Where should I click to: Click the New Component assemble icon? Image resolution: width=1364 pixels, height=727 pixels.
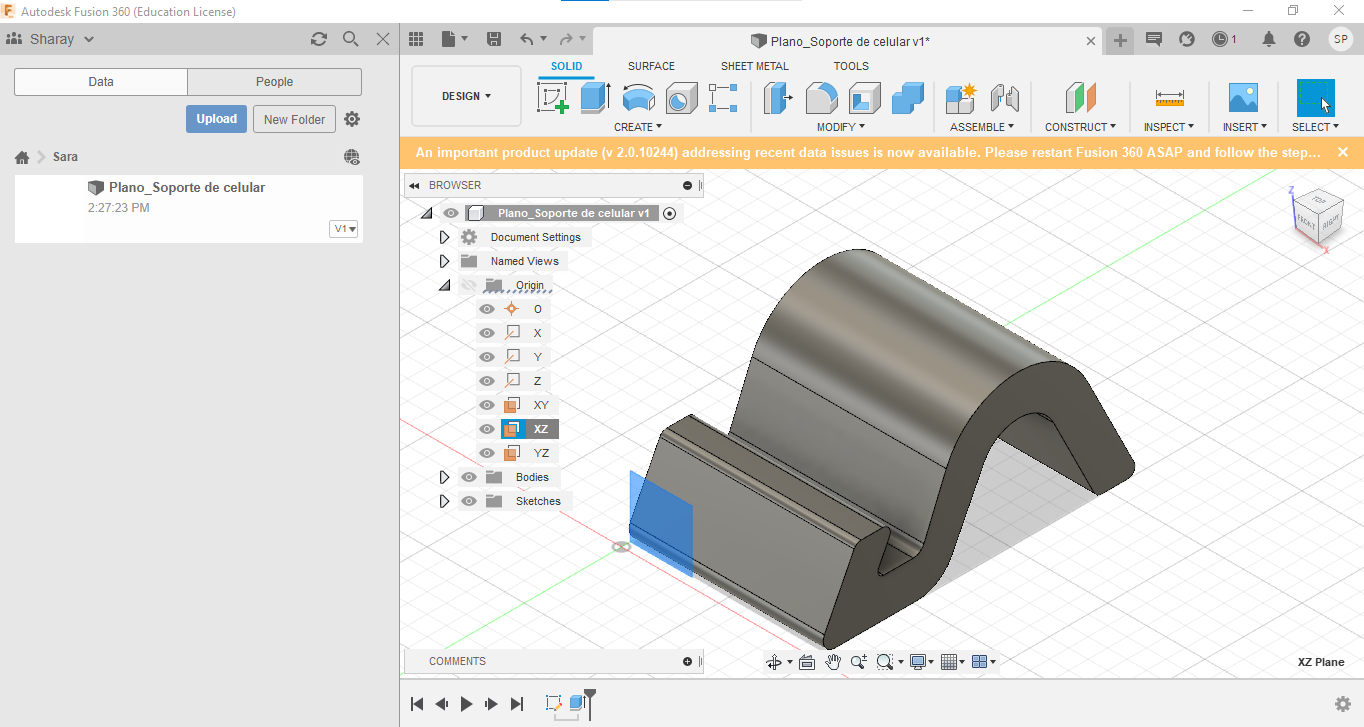961,98
